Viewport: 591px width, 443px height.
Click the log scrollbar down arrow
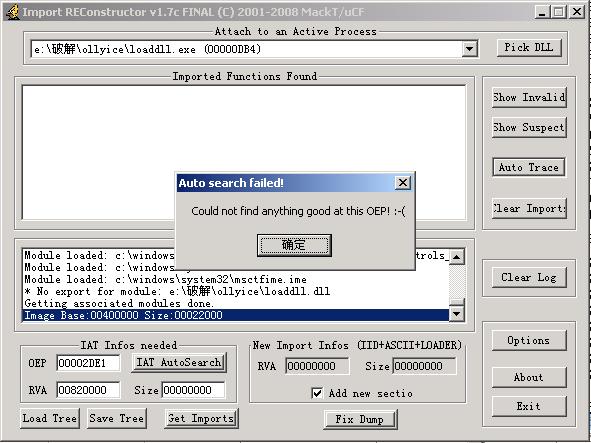click(x=457, y=314)
